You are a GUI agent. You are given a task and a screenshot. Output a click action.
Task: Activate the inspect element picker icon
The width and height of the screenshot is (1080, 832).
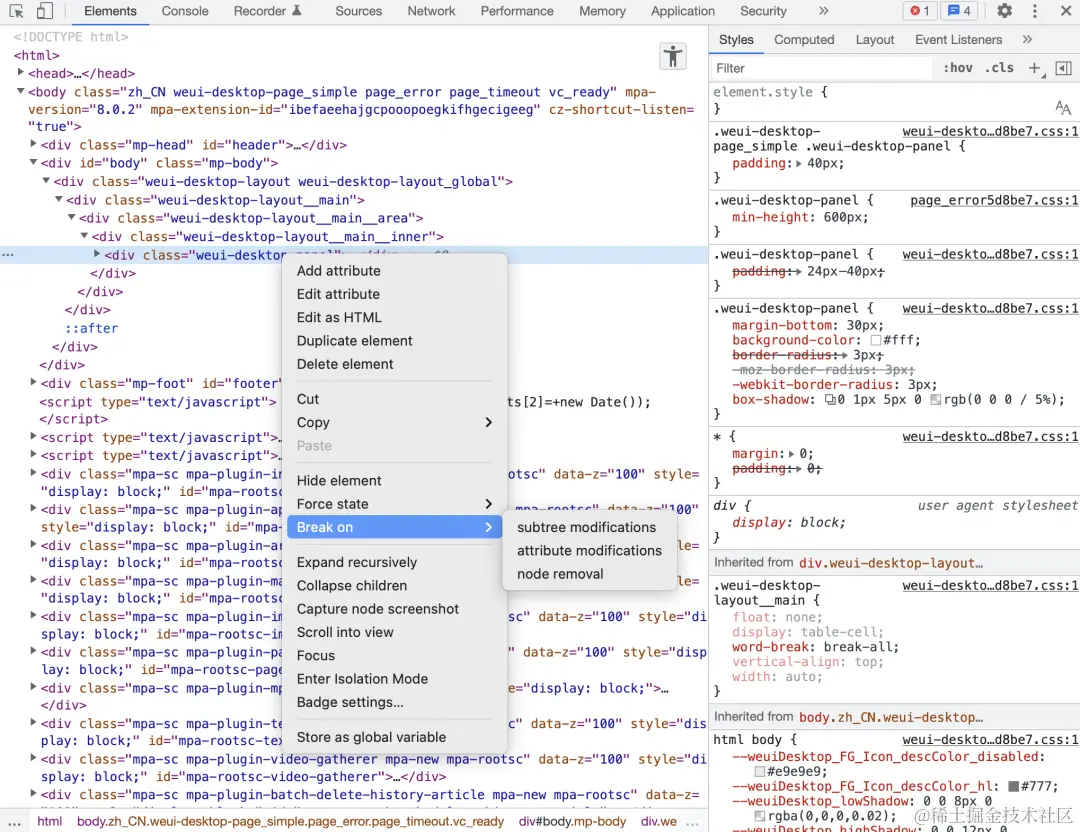pos(16,11)
